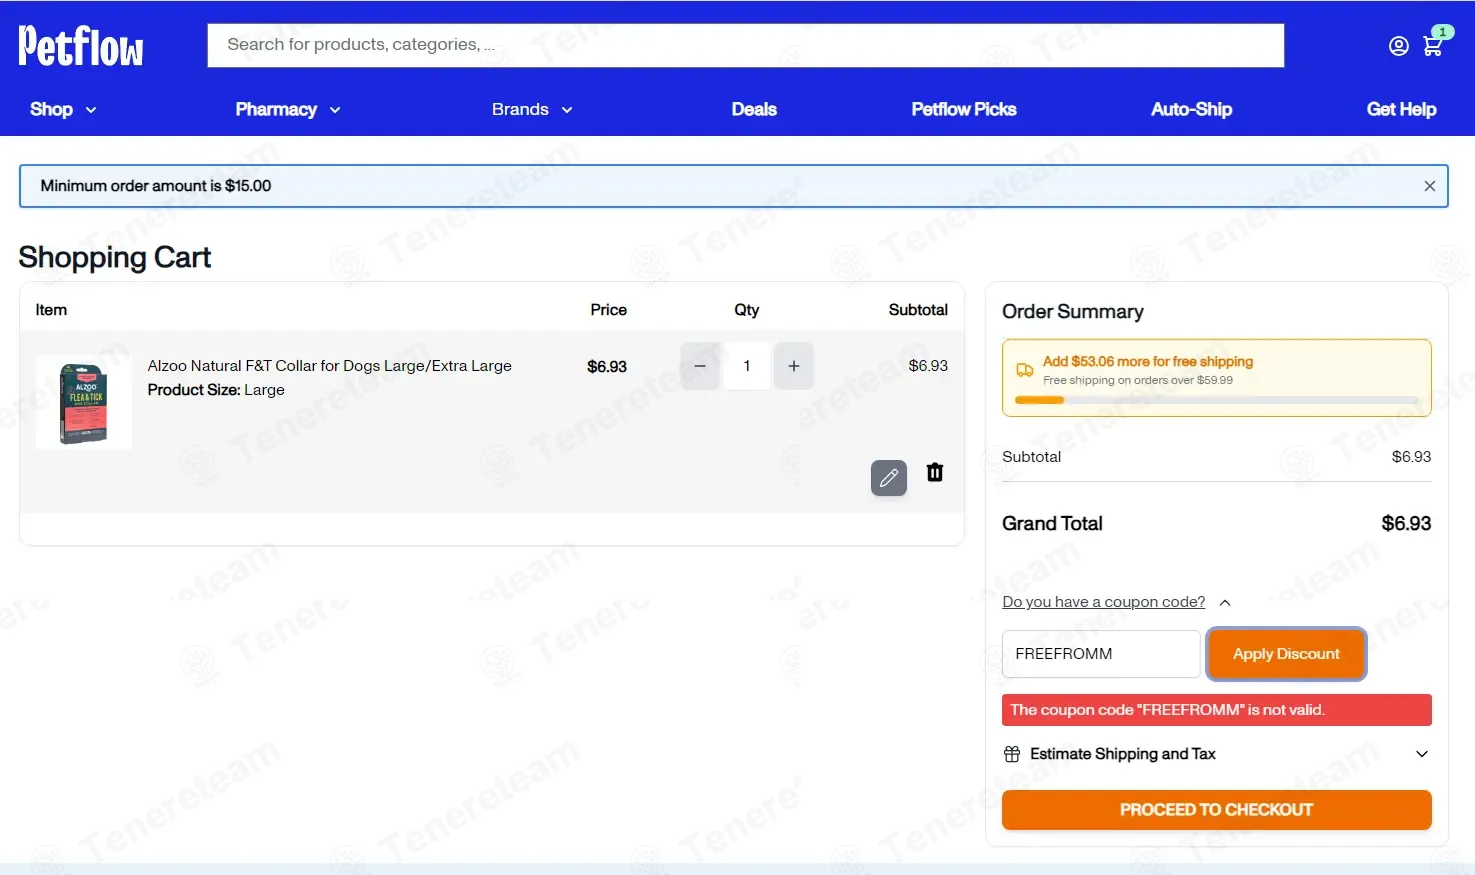Click the Petflow logo
The image size is (1475, 875).
point(81,46)
